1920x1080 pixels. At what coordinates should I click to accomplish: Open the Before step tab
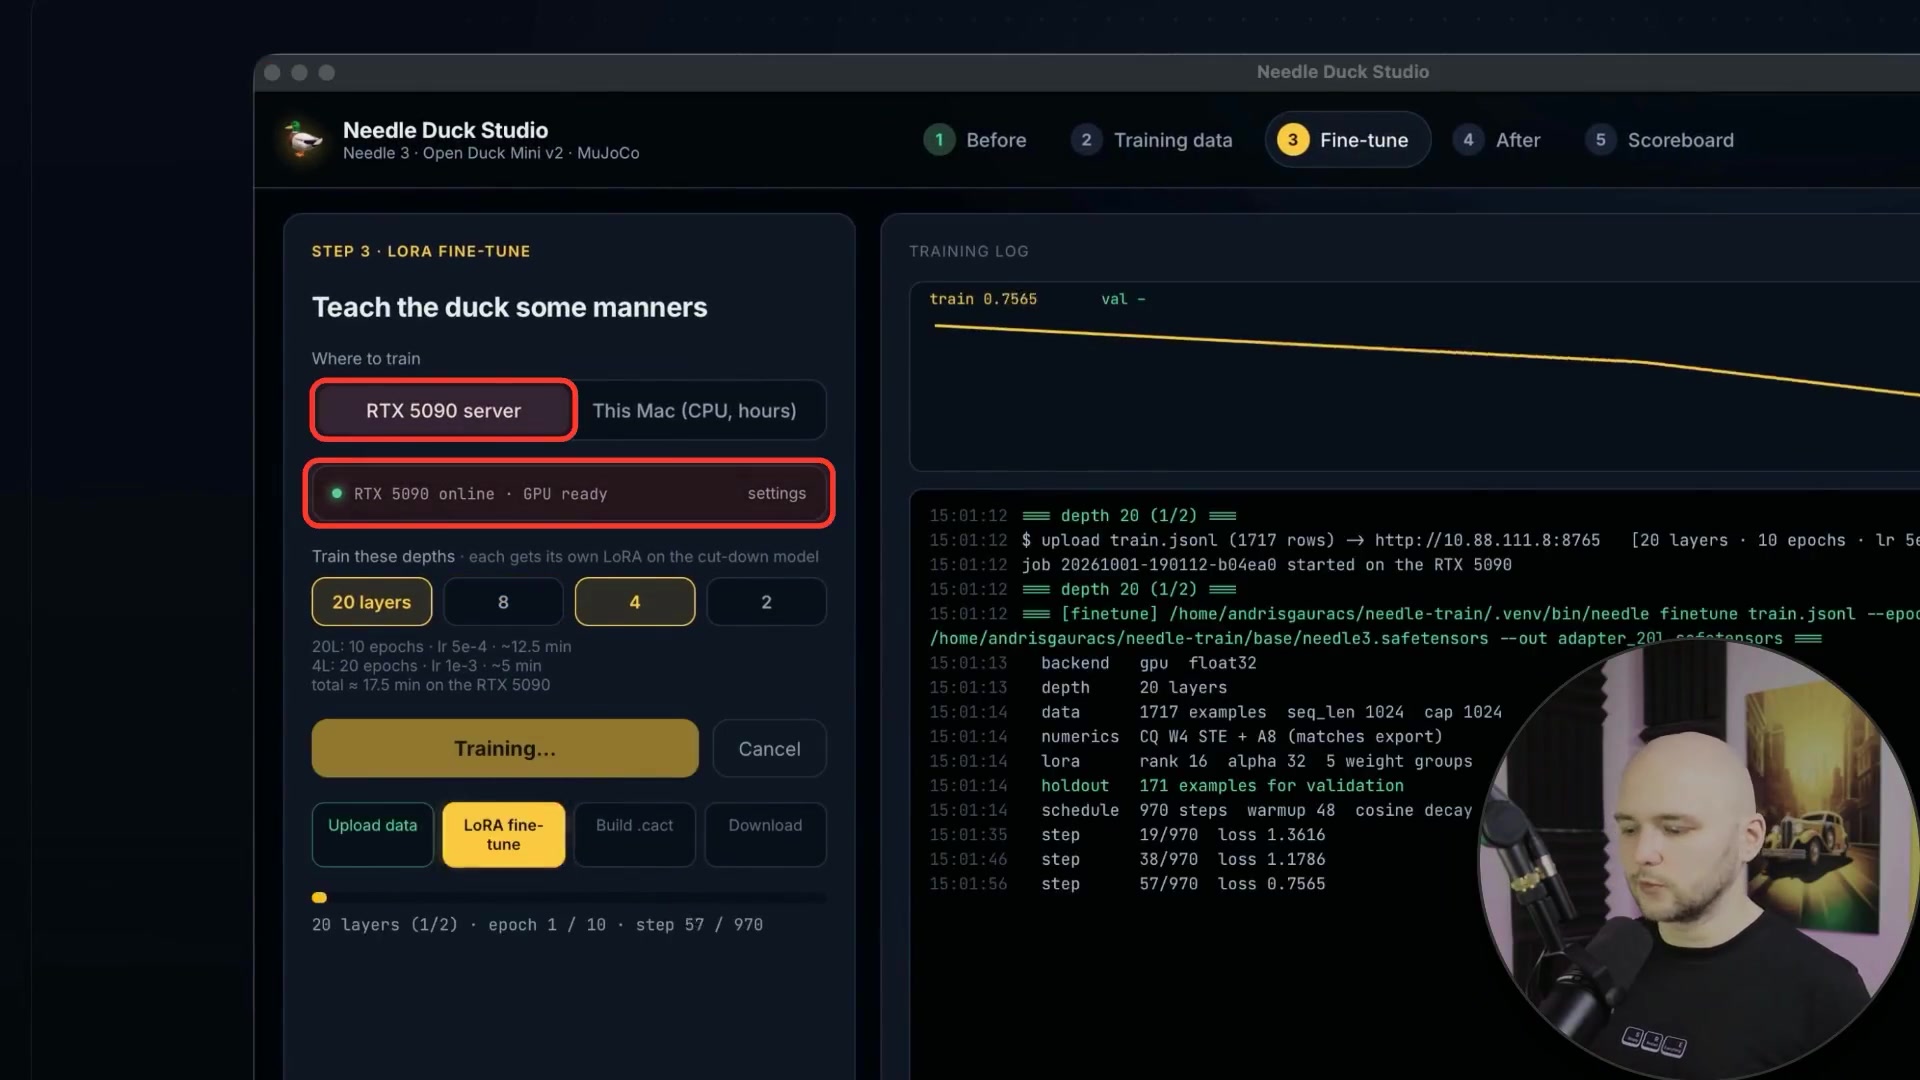point(975,140)
